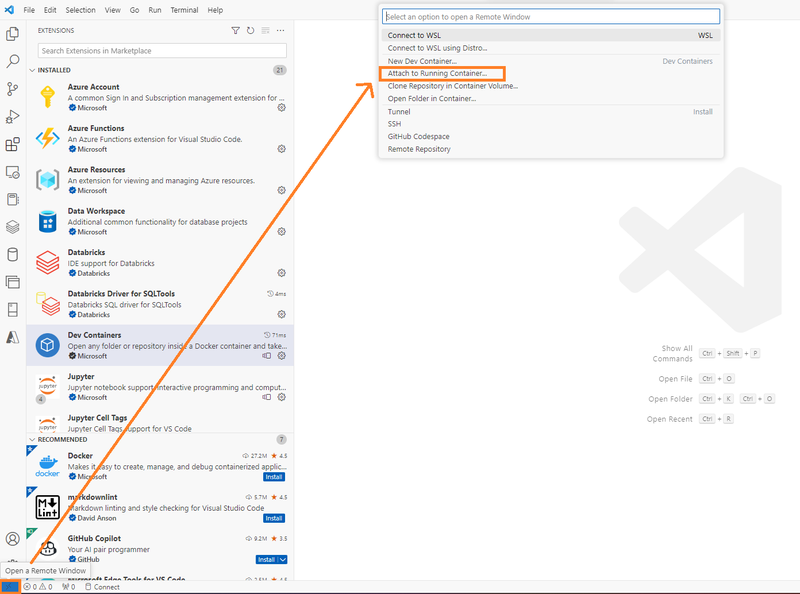This screenshot has height=594, width=800.
Task: Click the VS Code logo menu icon
Action: (x=9, y=10)
